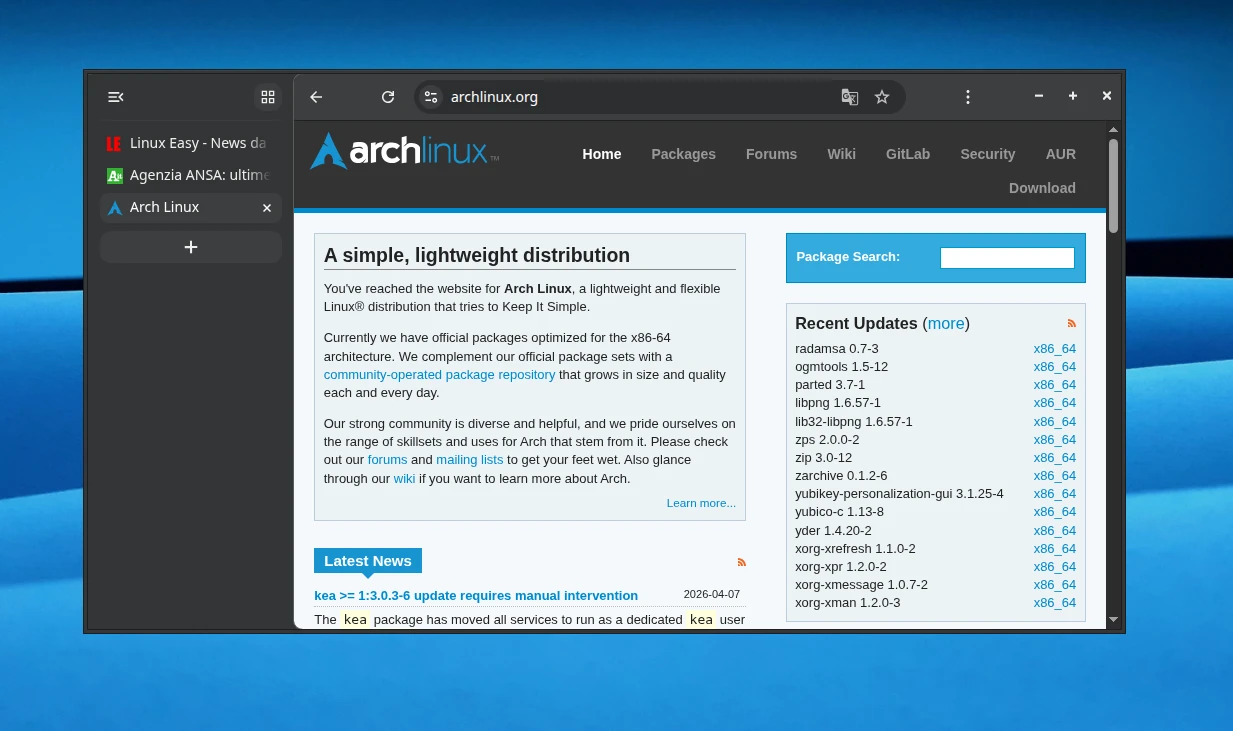1233x731 pixels.
Task: Go to the Download page
Action: pyautogui.click(x=1041, y=188)
